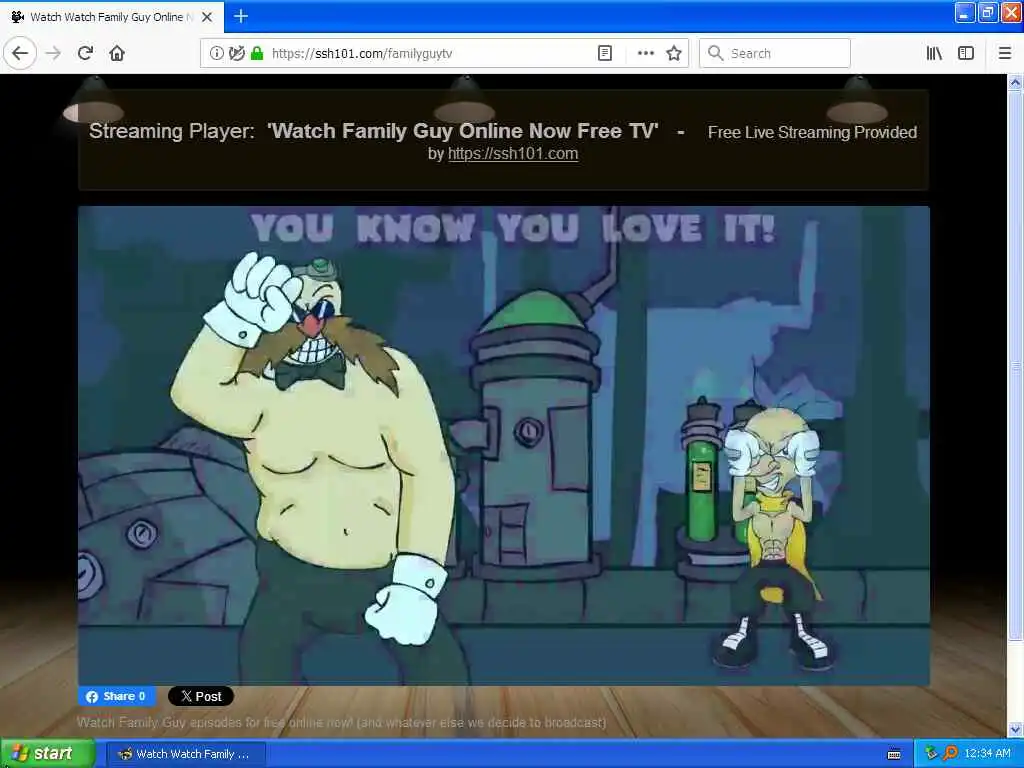Reload the current page
The width and height of the screenshot is (1024, 768).
tap(85, 54)
